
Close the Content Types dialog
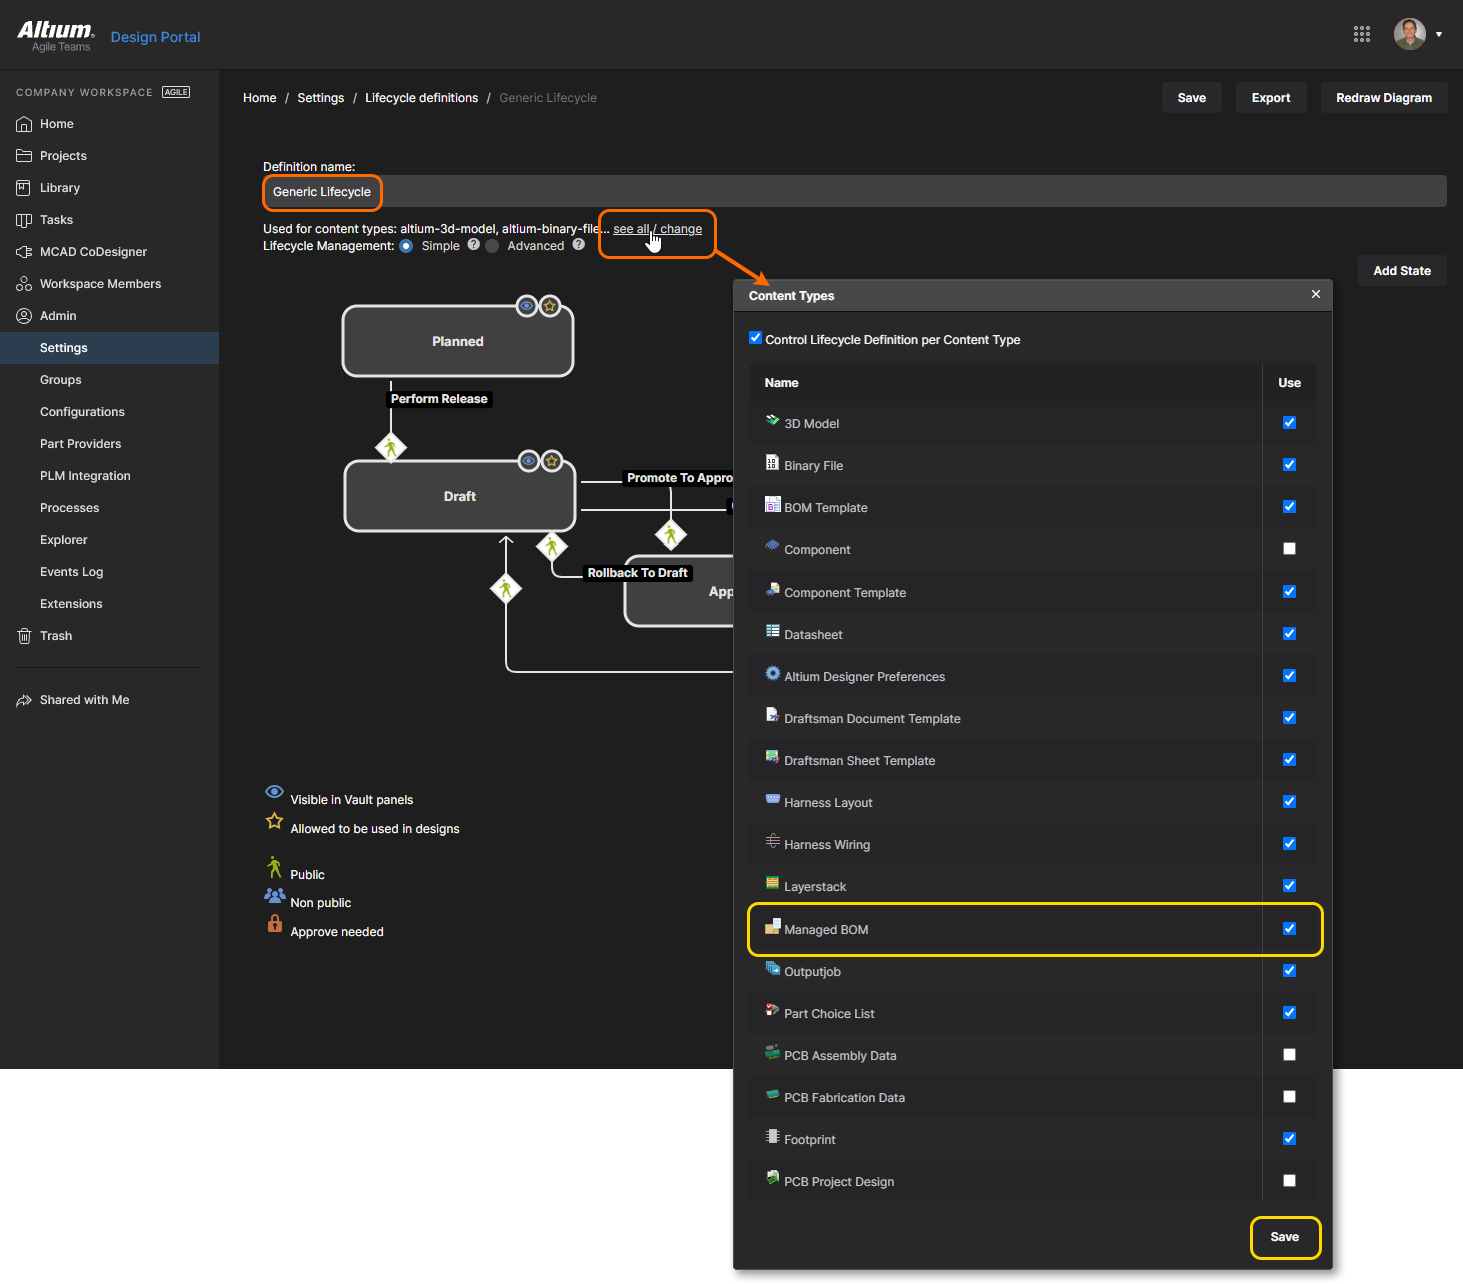tap(1315, 294)
